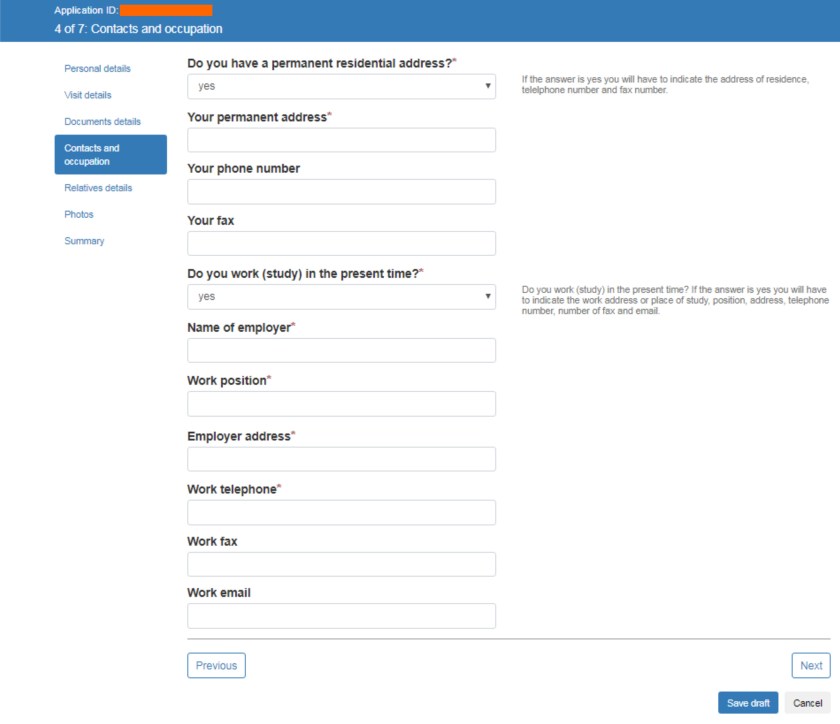The width and height of the screenshot is (840, 724).
Task: Select the Work fax field
Action: pos(341,565)
